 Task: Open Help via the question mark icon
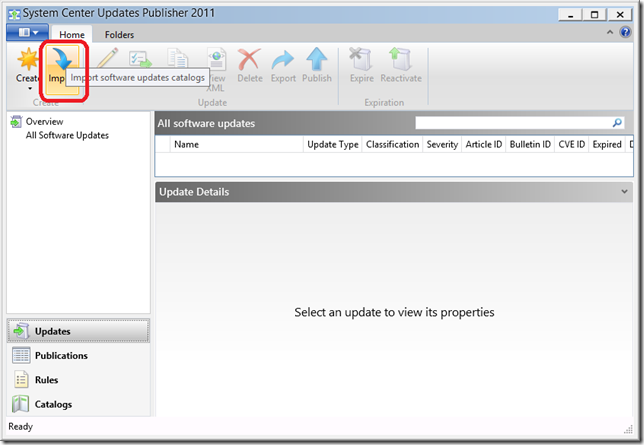pyautogui.click(x=625, y=32)
